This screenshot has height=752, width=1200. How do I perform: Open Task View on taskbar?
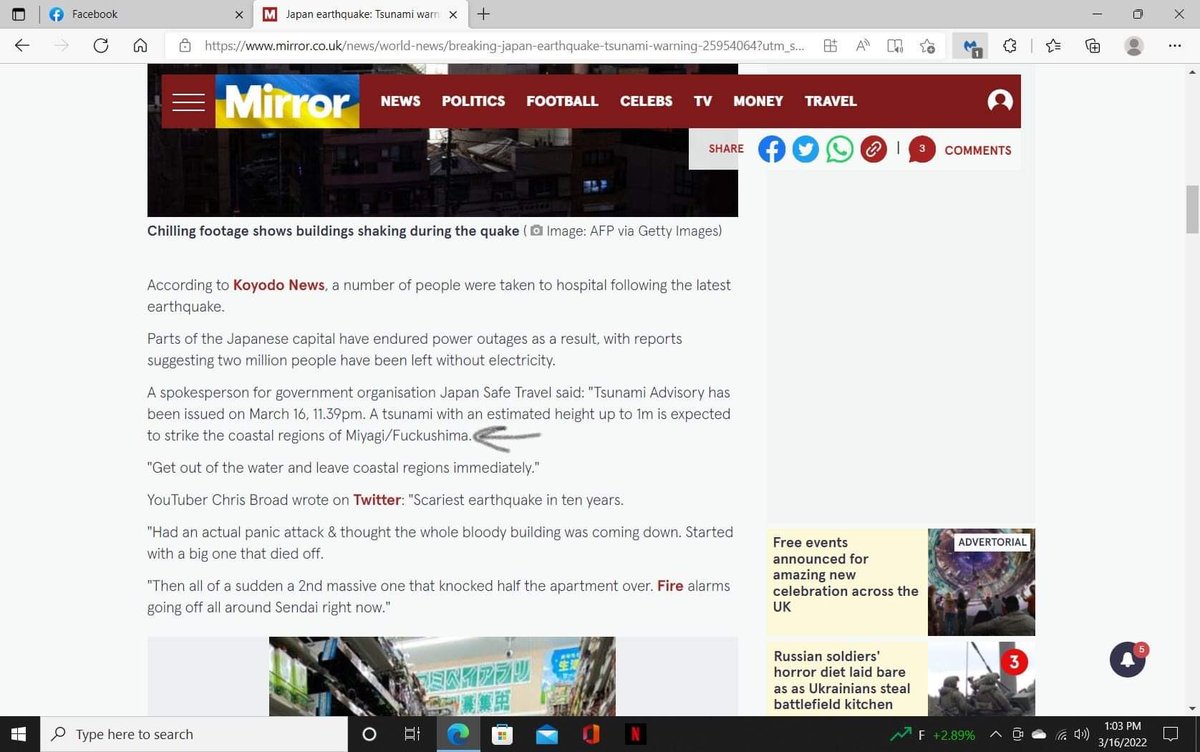coord(411,734)
